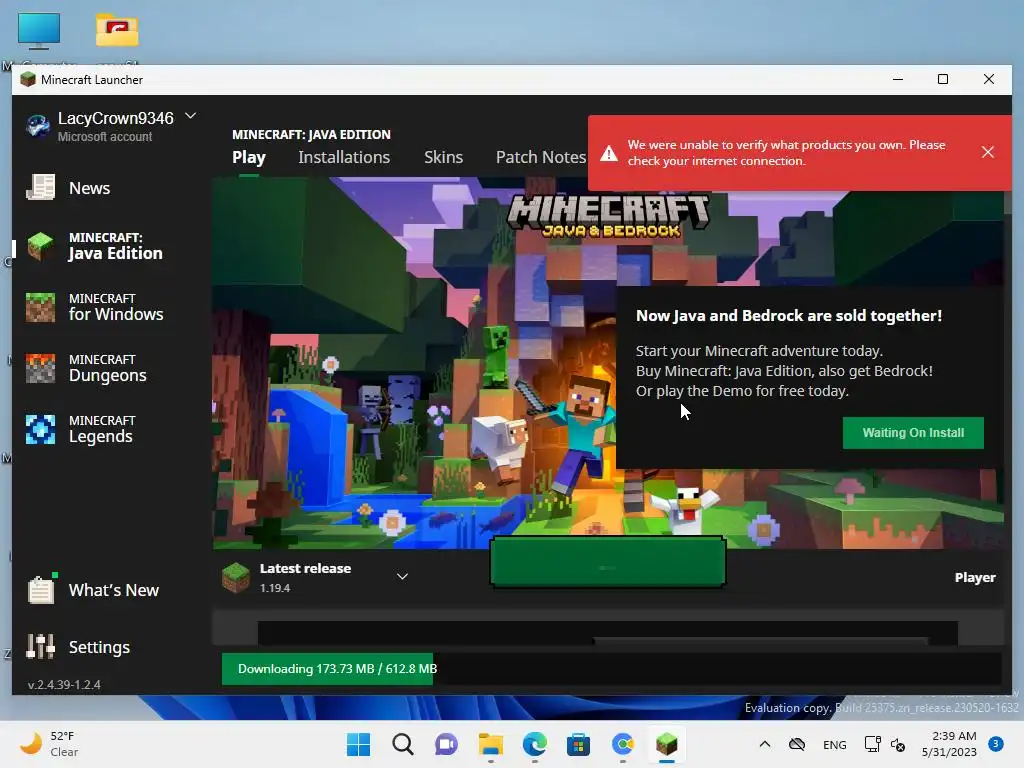
Task: Launch Microsoft Edge from the taskbar
Action: pyautogui.click(x=535, y=744)
